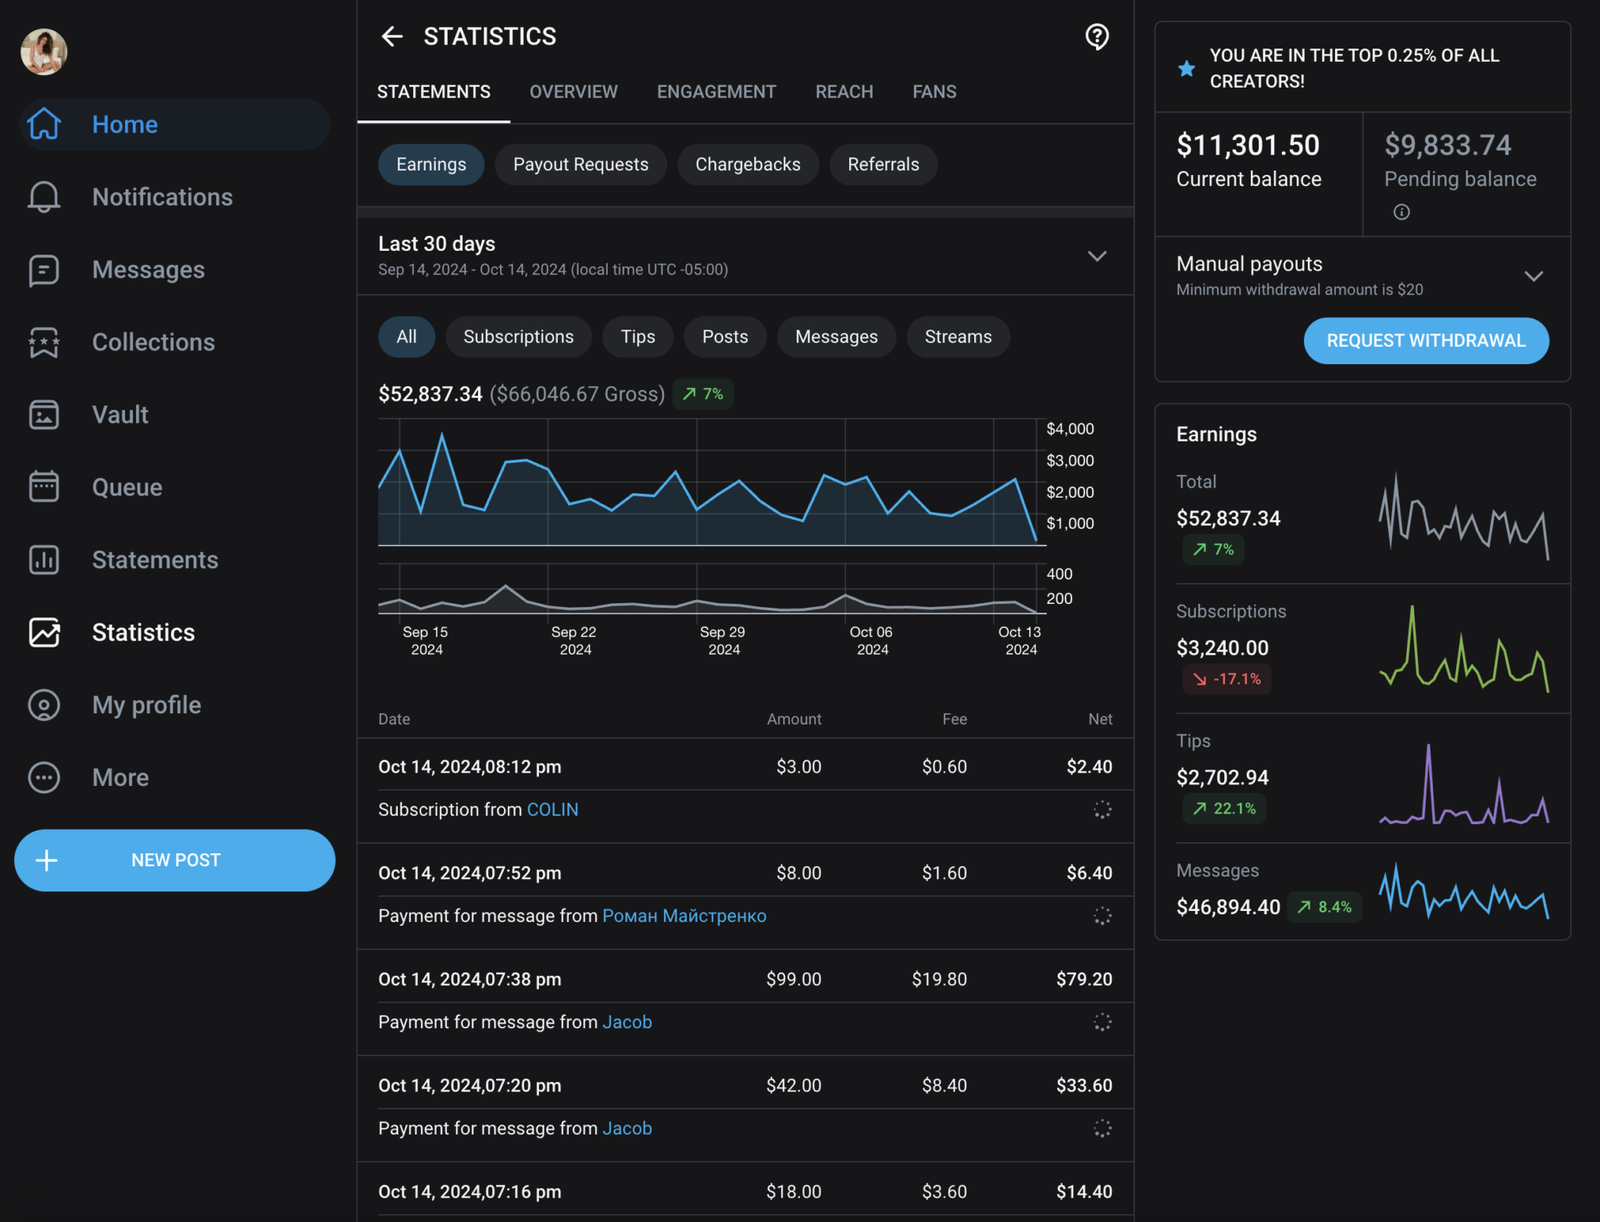Select the Tips filter chip
Viewport: 1600px width, 1222px height.
click(x=637, y=337)
